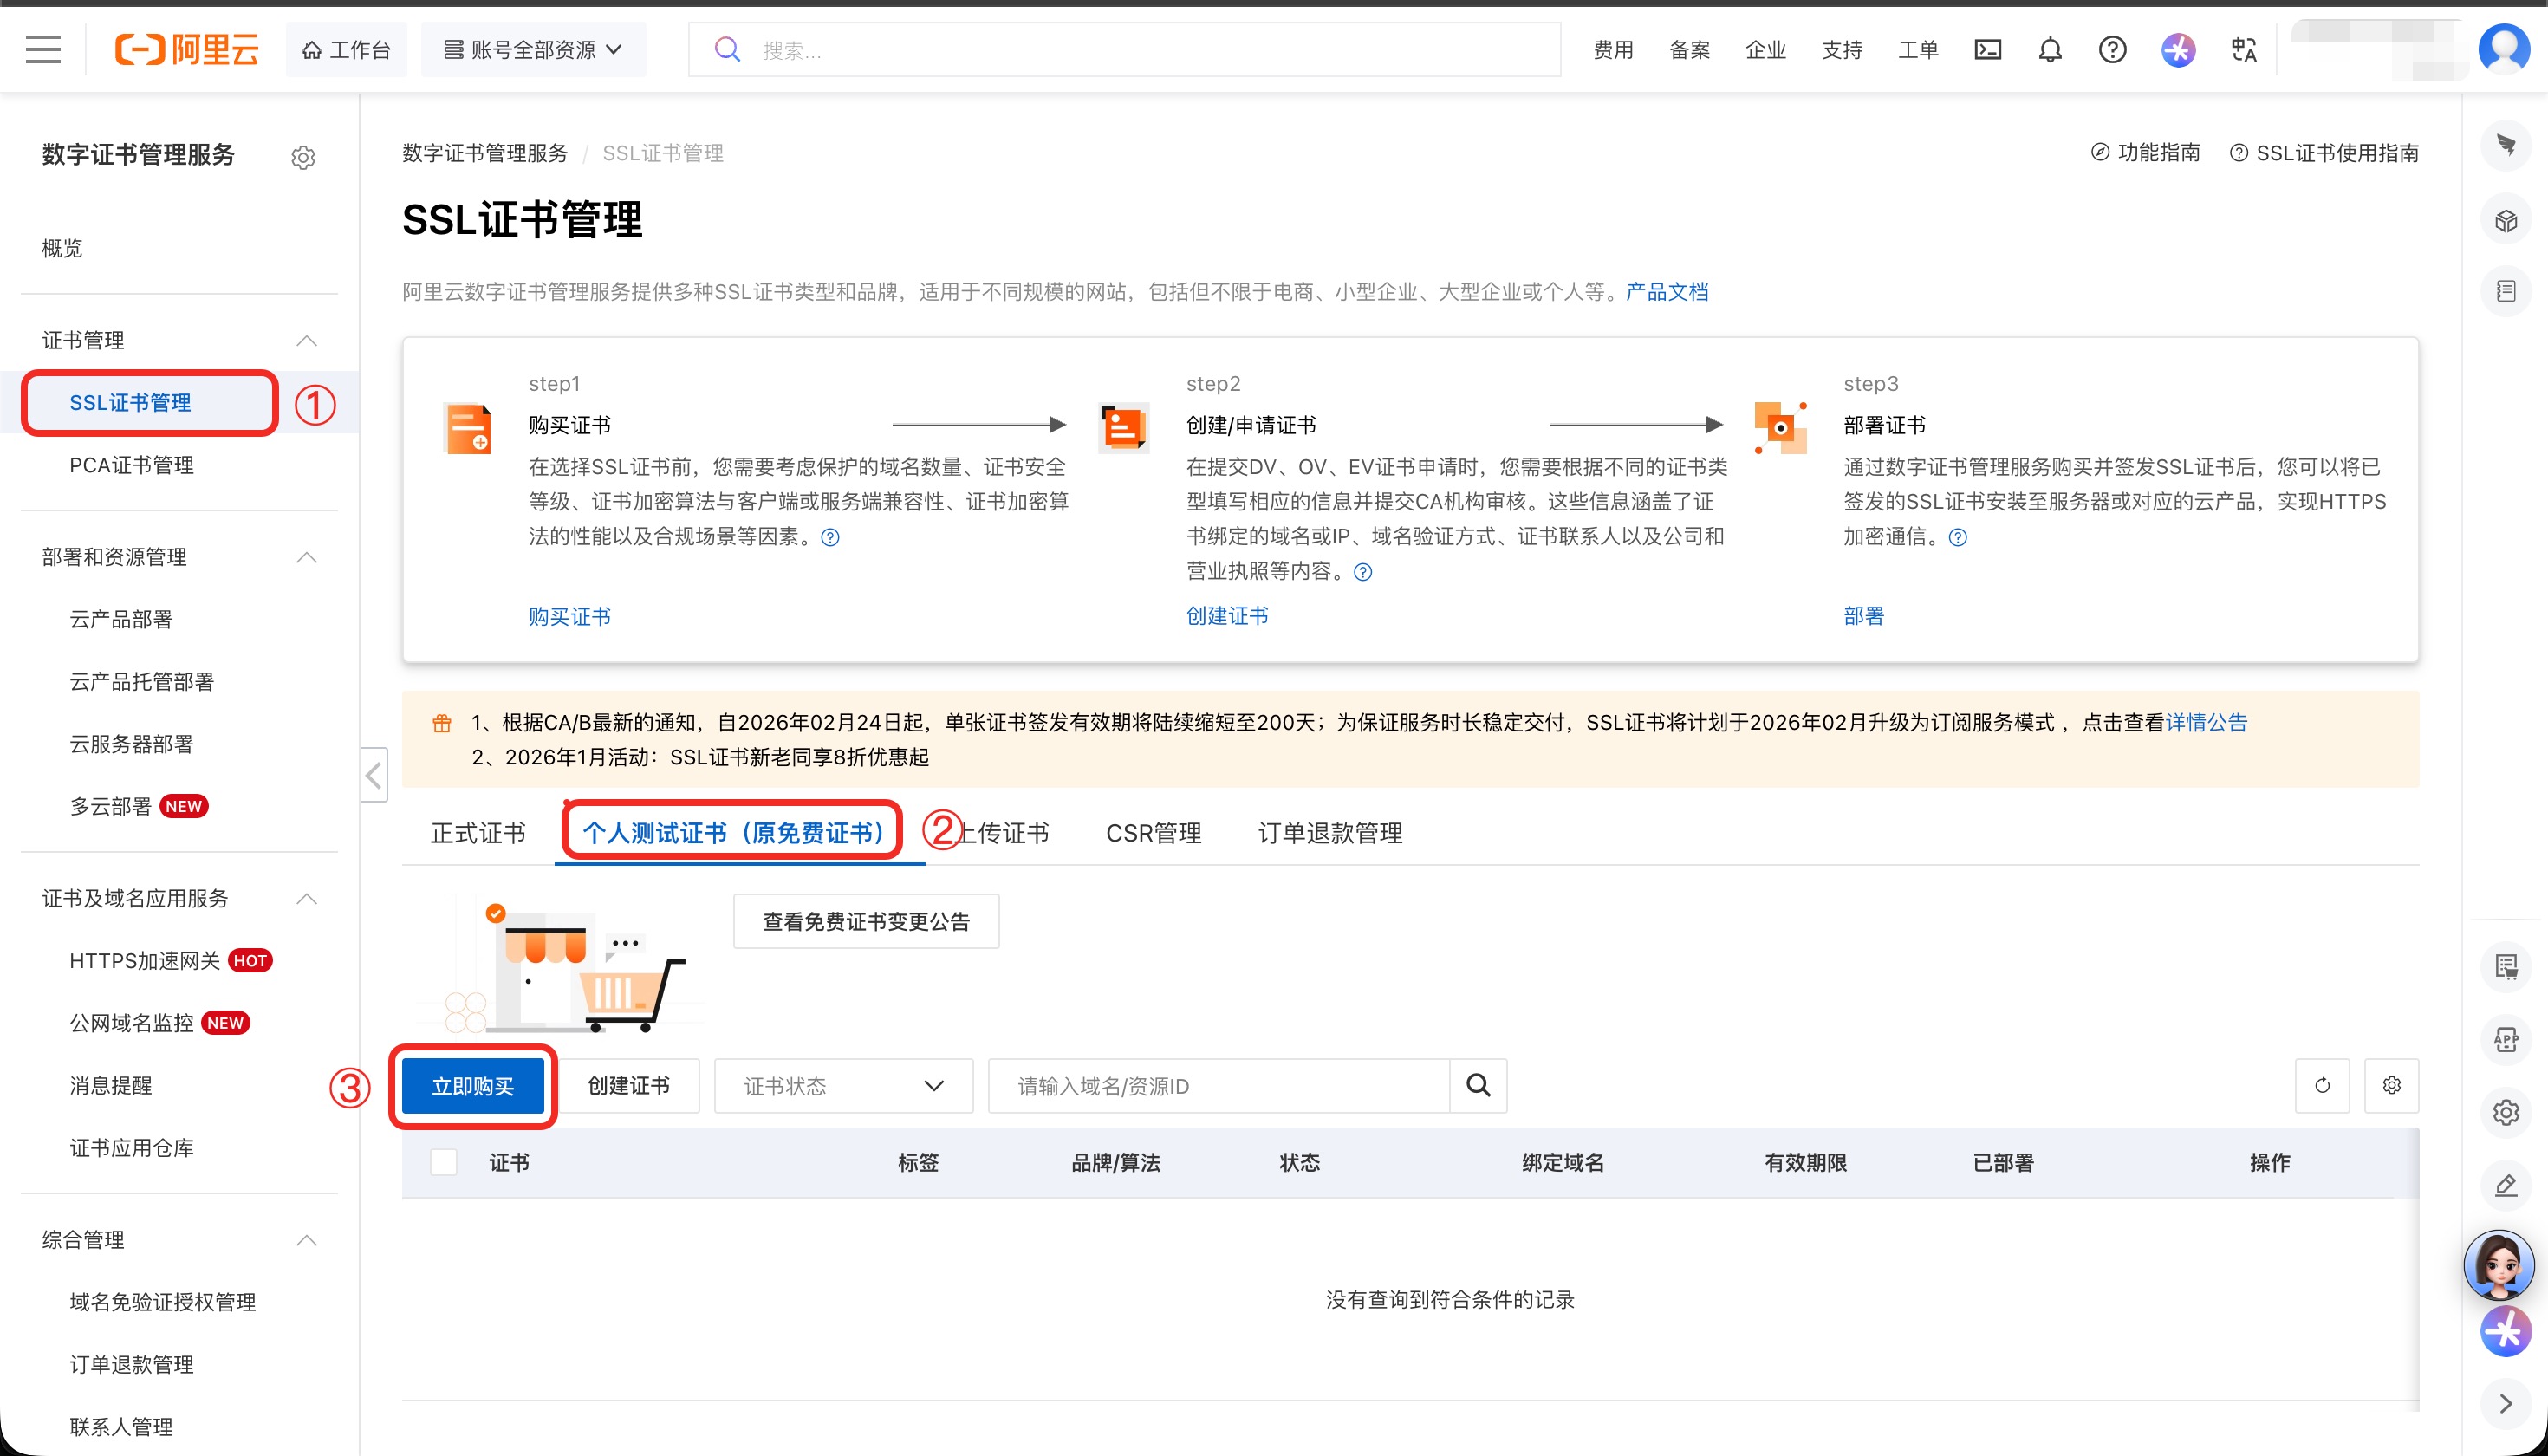This screenshot has height=1456, width=2548.
Task: Open the hamburger navigation menu
Action: coord(43,49)
